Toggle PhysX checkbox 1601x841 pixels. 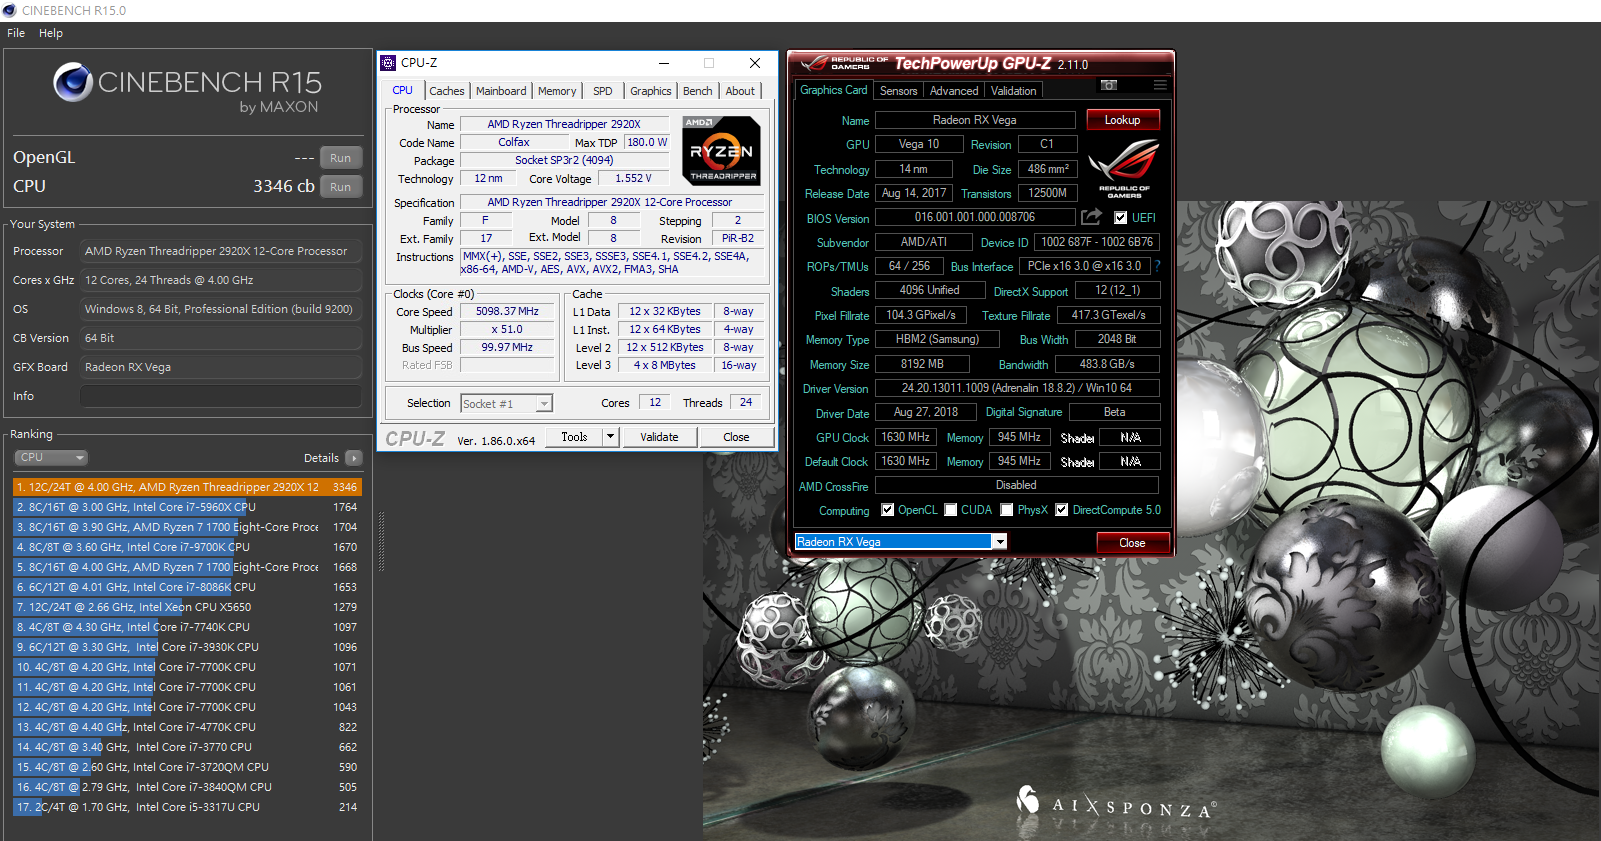pyautogui.click(x=1007, y=510)
